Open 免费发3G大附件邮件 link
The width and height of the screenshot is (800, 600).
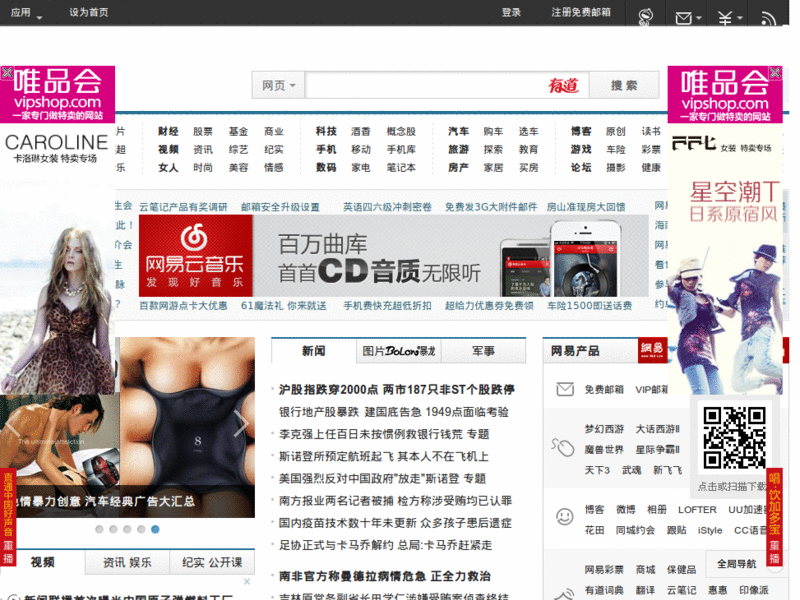(x=491, y=207)
